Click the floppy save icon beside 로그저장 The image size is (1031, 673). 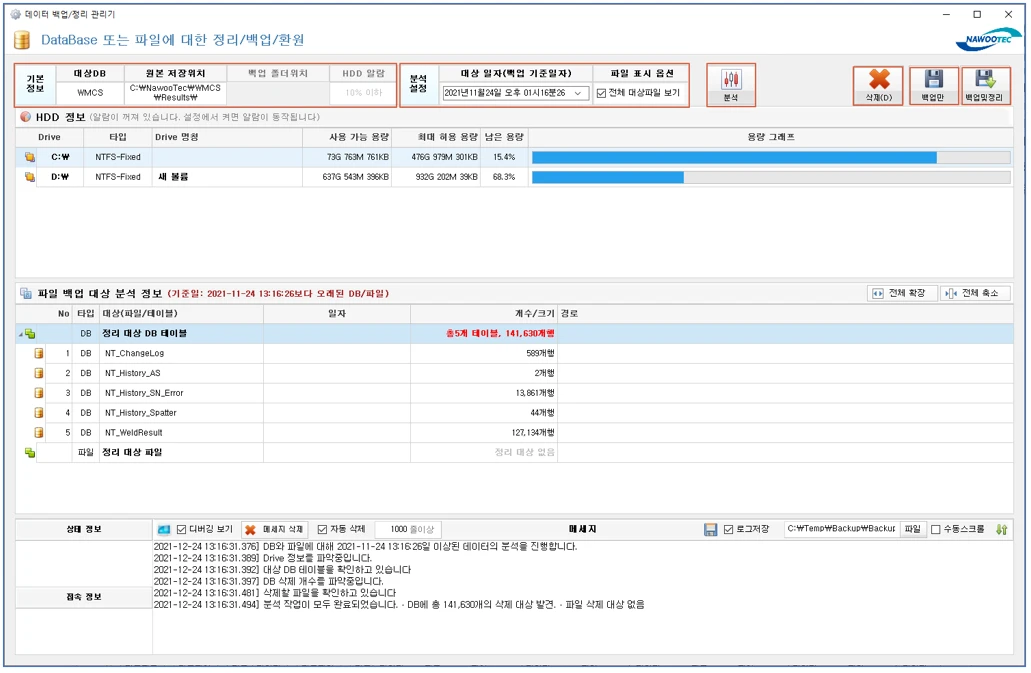point(710,530)
